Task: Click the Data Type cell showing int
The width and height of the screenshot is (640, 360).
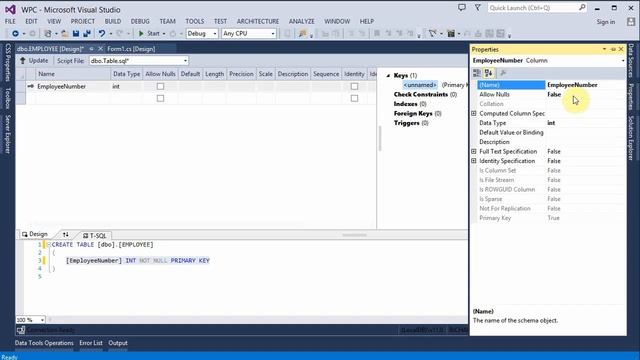Action: (126, 87)
